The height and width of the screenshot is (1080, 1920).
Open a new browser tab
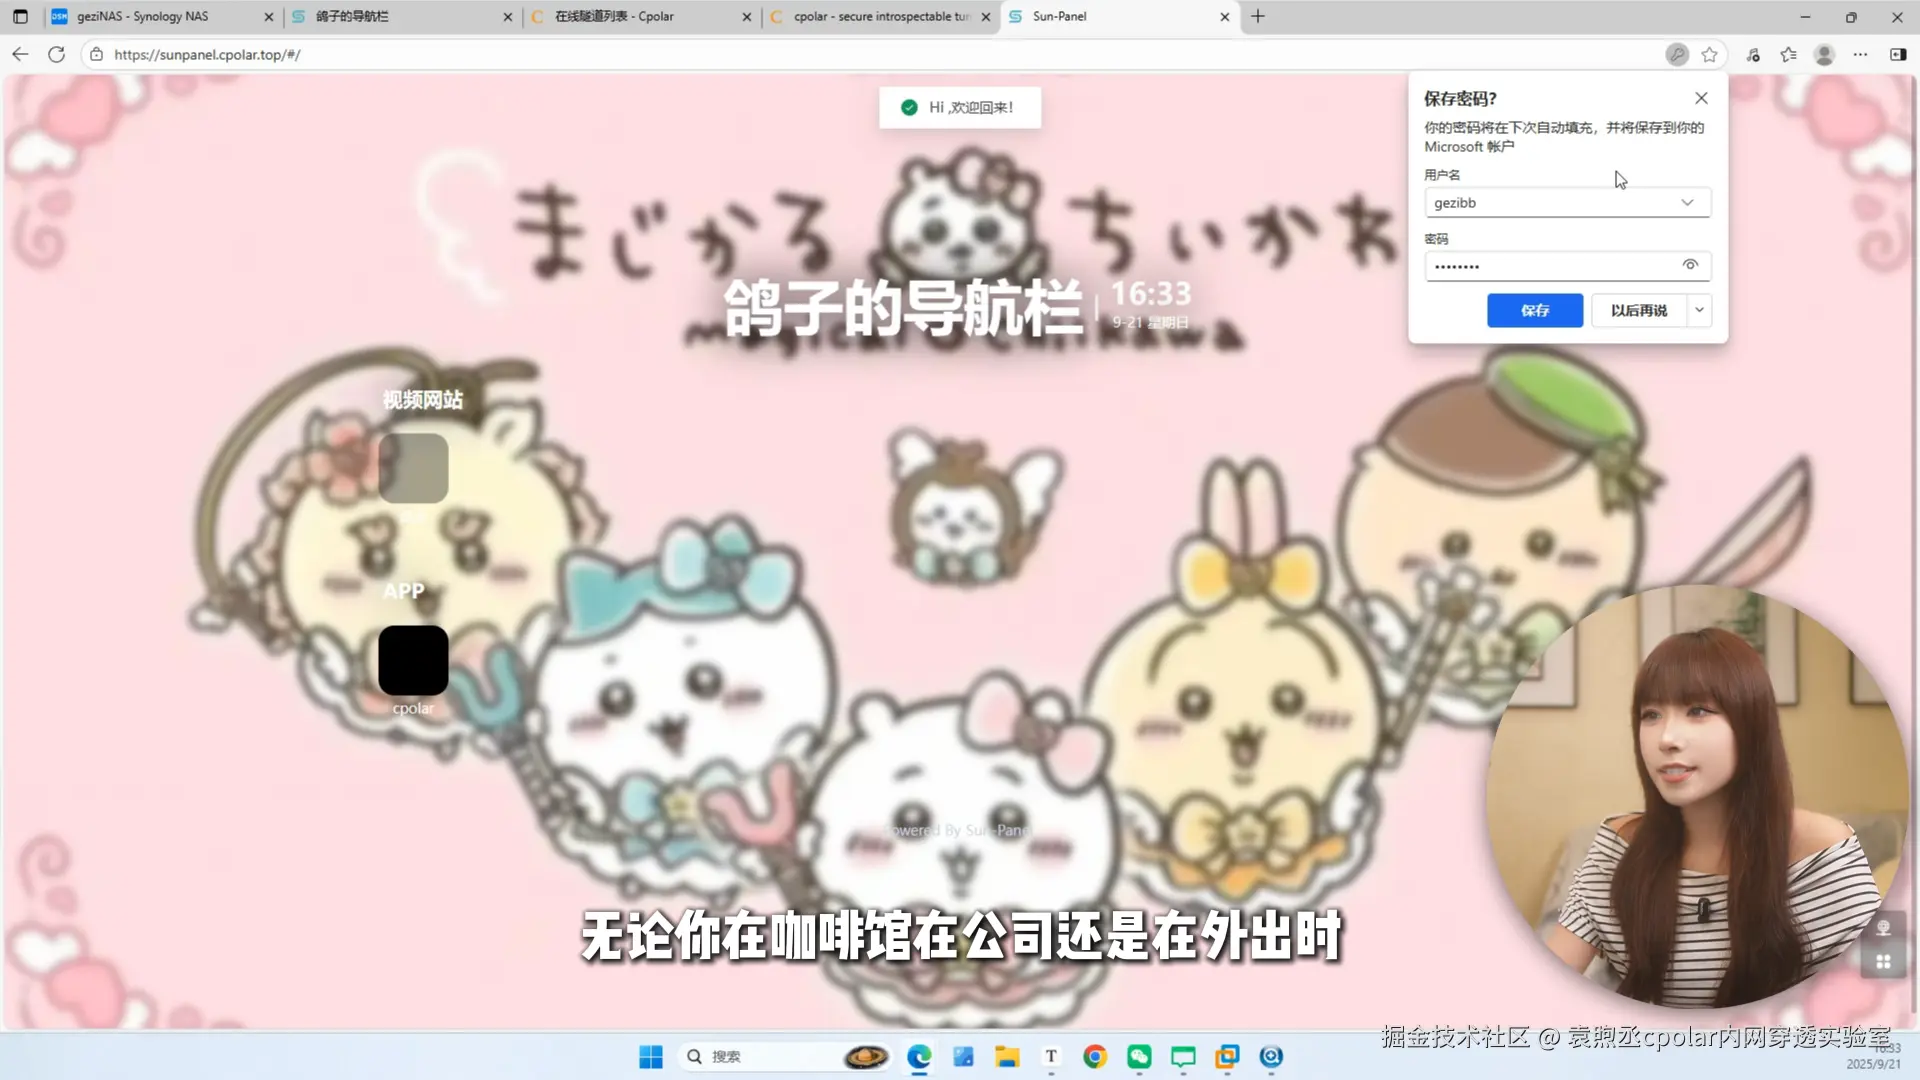[1258, 17]
